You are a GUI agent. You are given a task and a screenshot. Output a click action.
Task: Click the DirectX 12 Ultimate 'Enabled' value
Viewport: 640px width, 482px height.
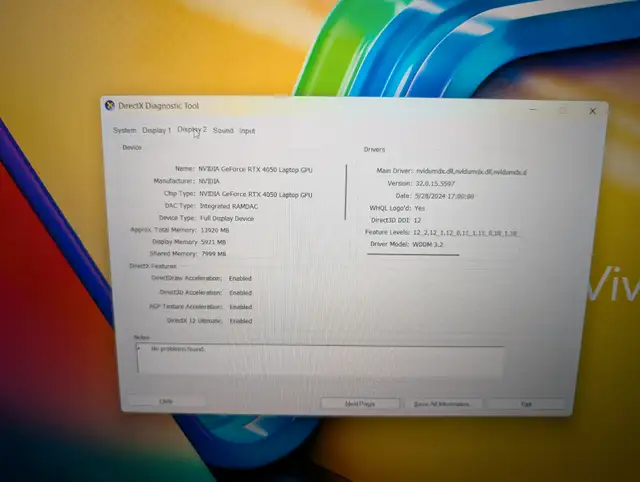[x=241, y=321]
